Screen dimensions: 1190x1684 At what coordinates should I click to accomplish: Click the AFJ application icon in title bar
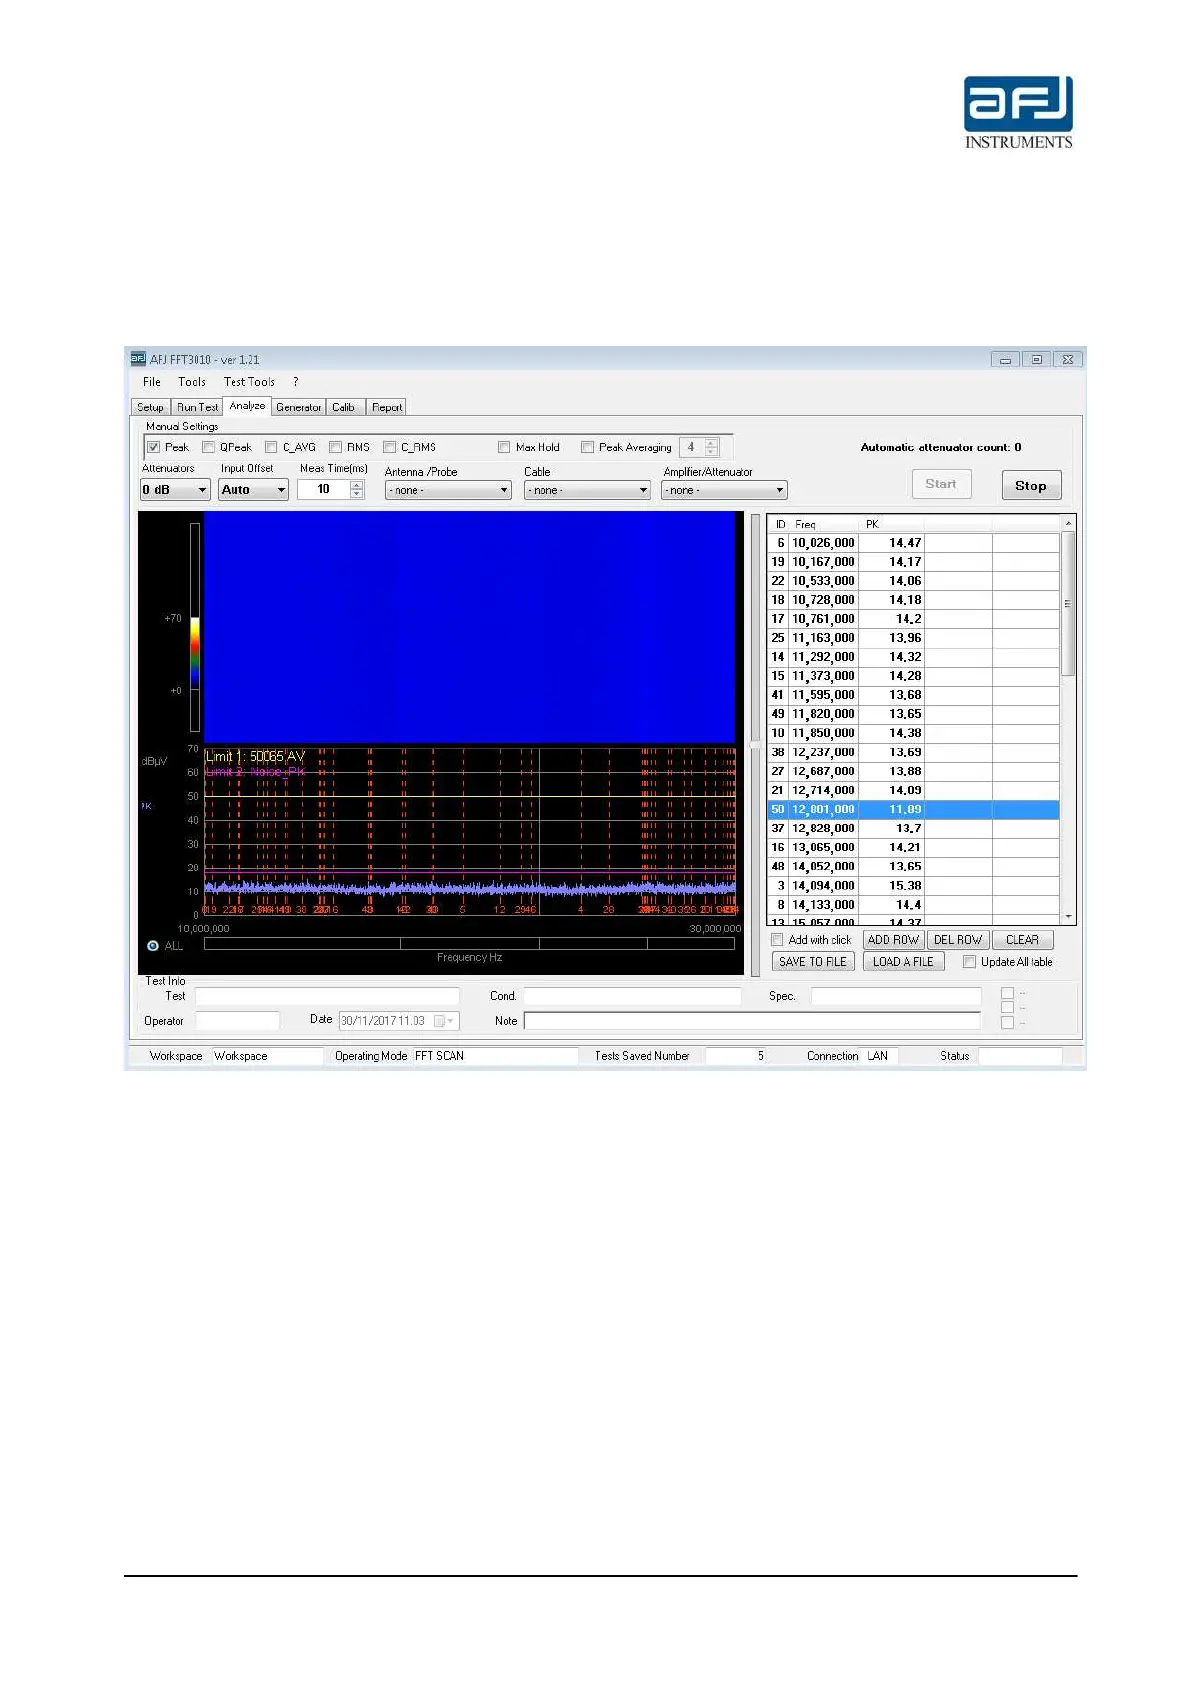(138, 359)
